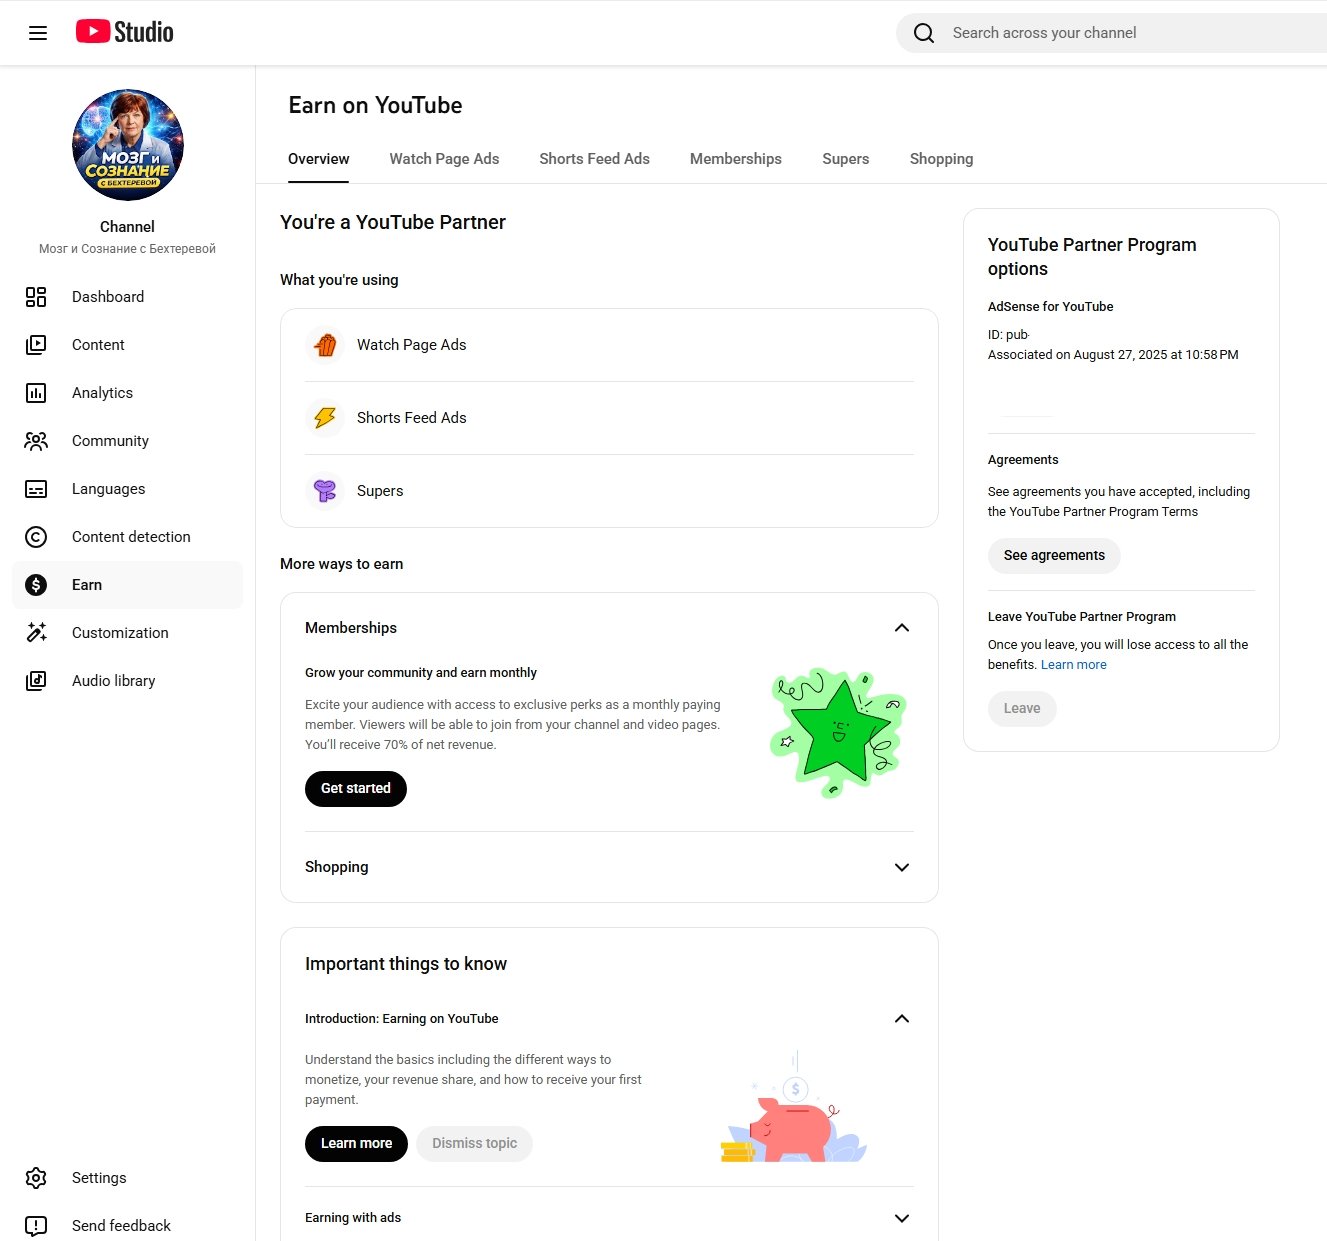Image resolution: width=1327 pixels, height=1241 pixels.
Task: Open Settings gear in sidebar
Action: 36,1178
